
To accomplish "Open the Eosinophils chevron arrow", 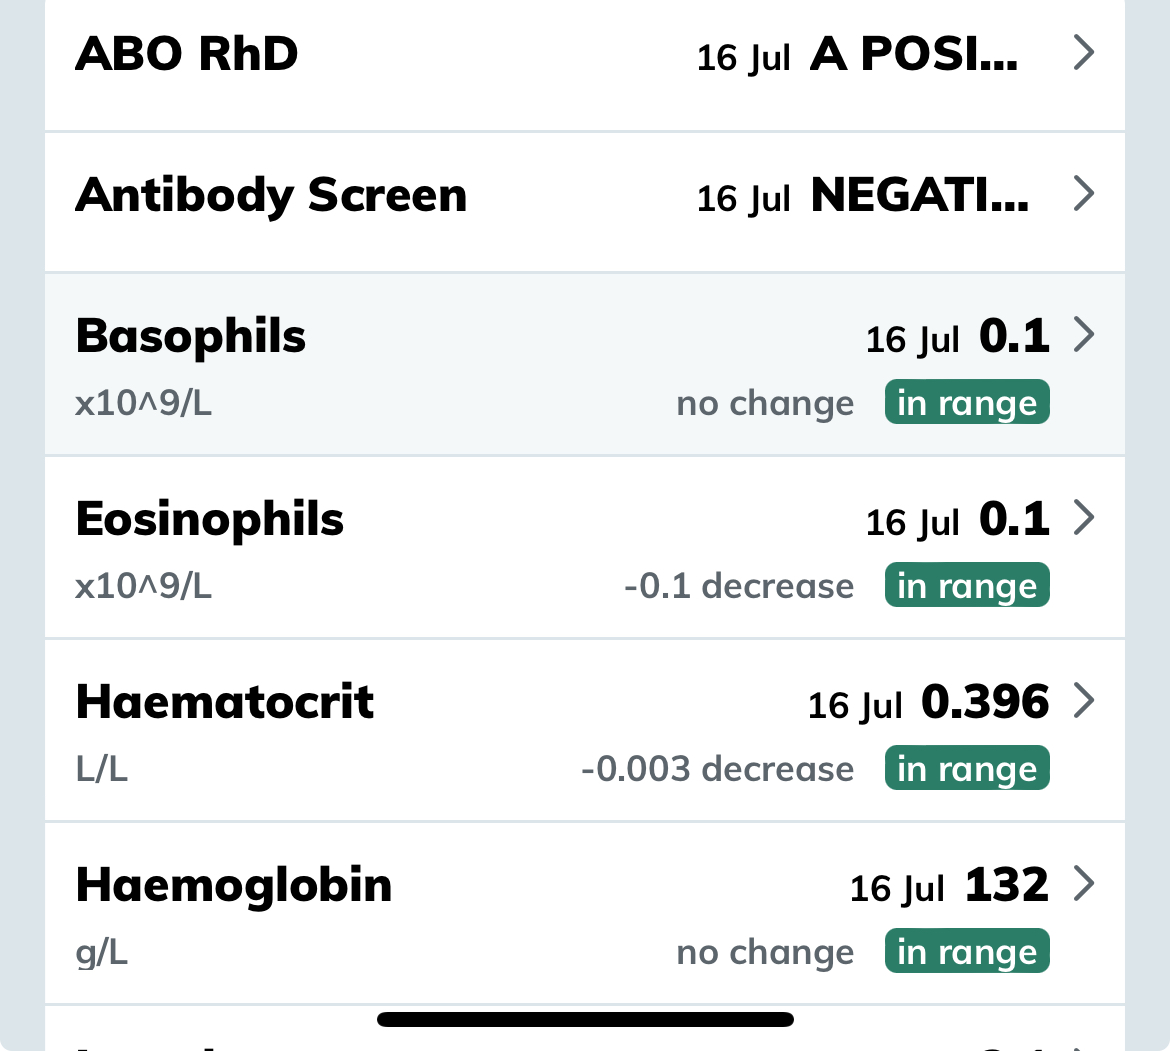I will click(x=1083, y=519).
